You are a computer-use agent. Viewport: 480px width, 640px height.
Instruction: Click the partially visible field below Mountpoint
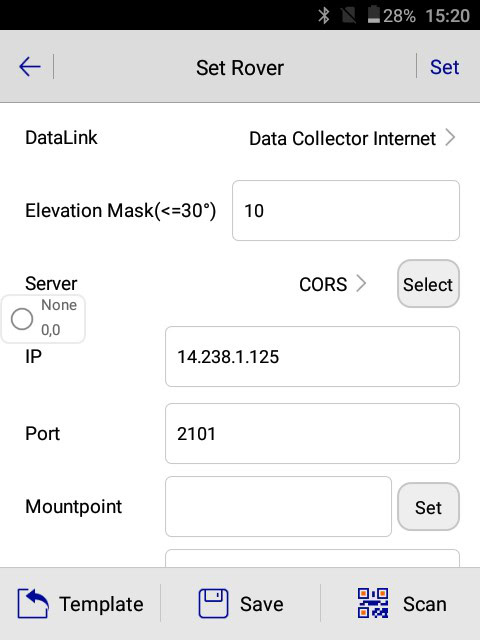[x=312, y=558]
